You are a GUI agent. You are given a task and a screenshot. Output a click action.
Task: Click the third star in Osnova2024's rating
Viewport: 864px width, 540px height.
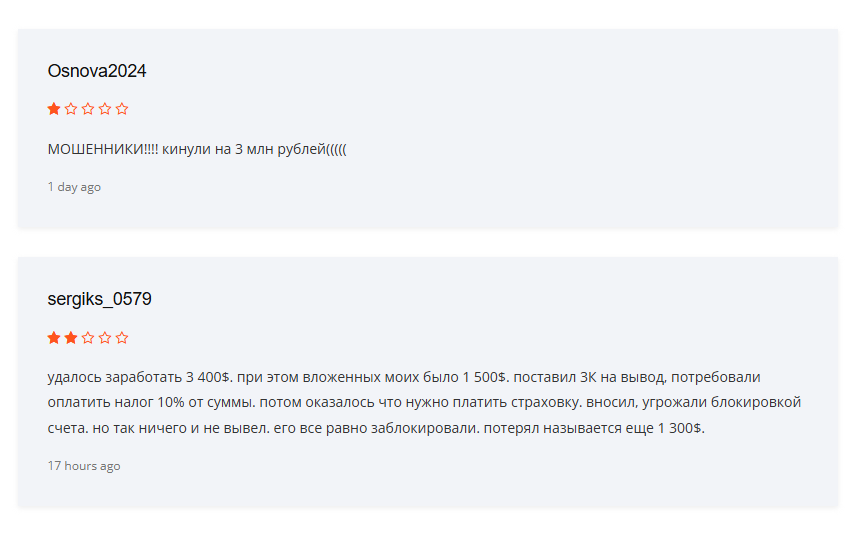point(88,109)
